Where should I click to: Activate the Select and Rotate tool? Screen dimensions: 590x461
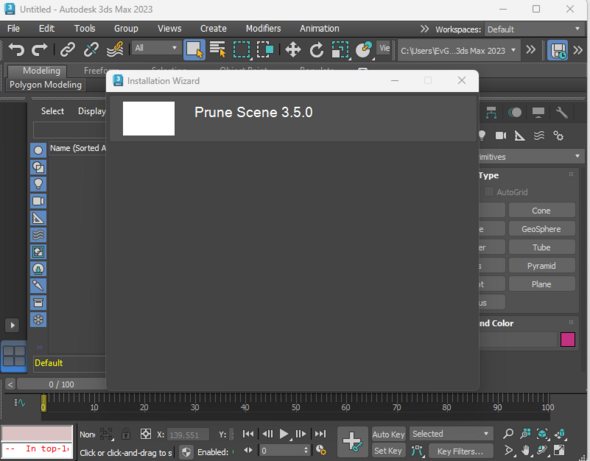(316, 49)
